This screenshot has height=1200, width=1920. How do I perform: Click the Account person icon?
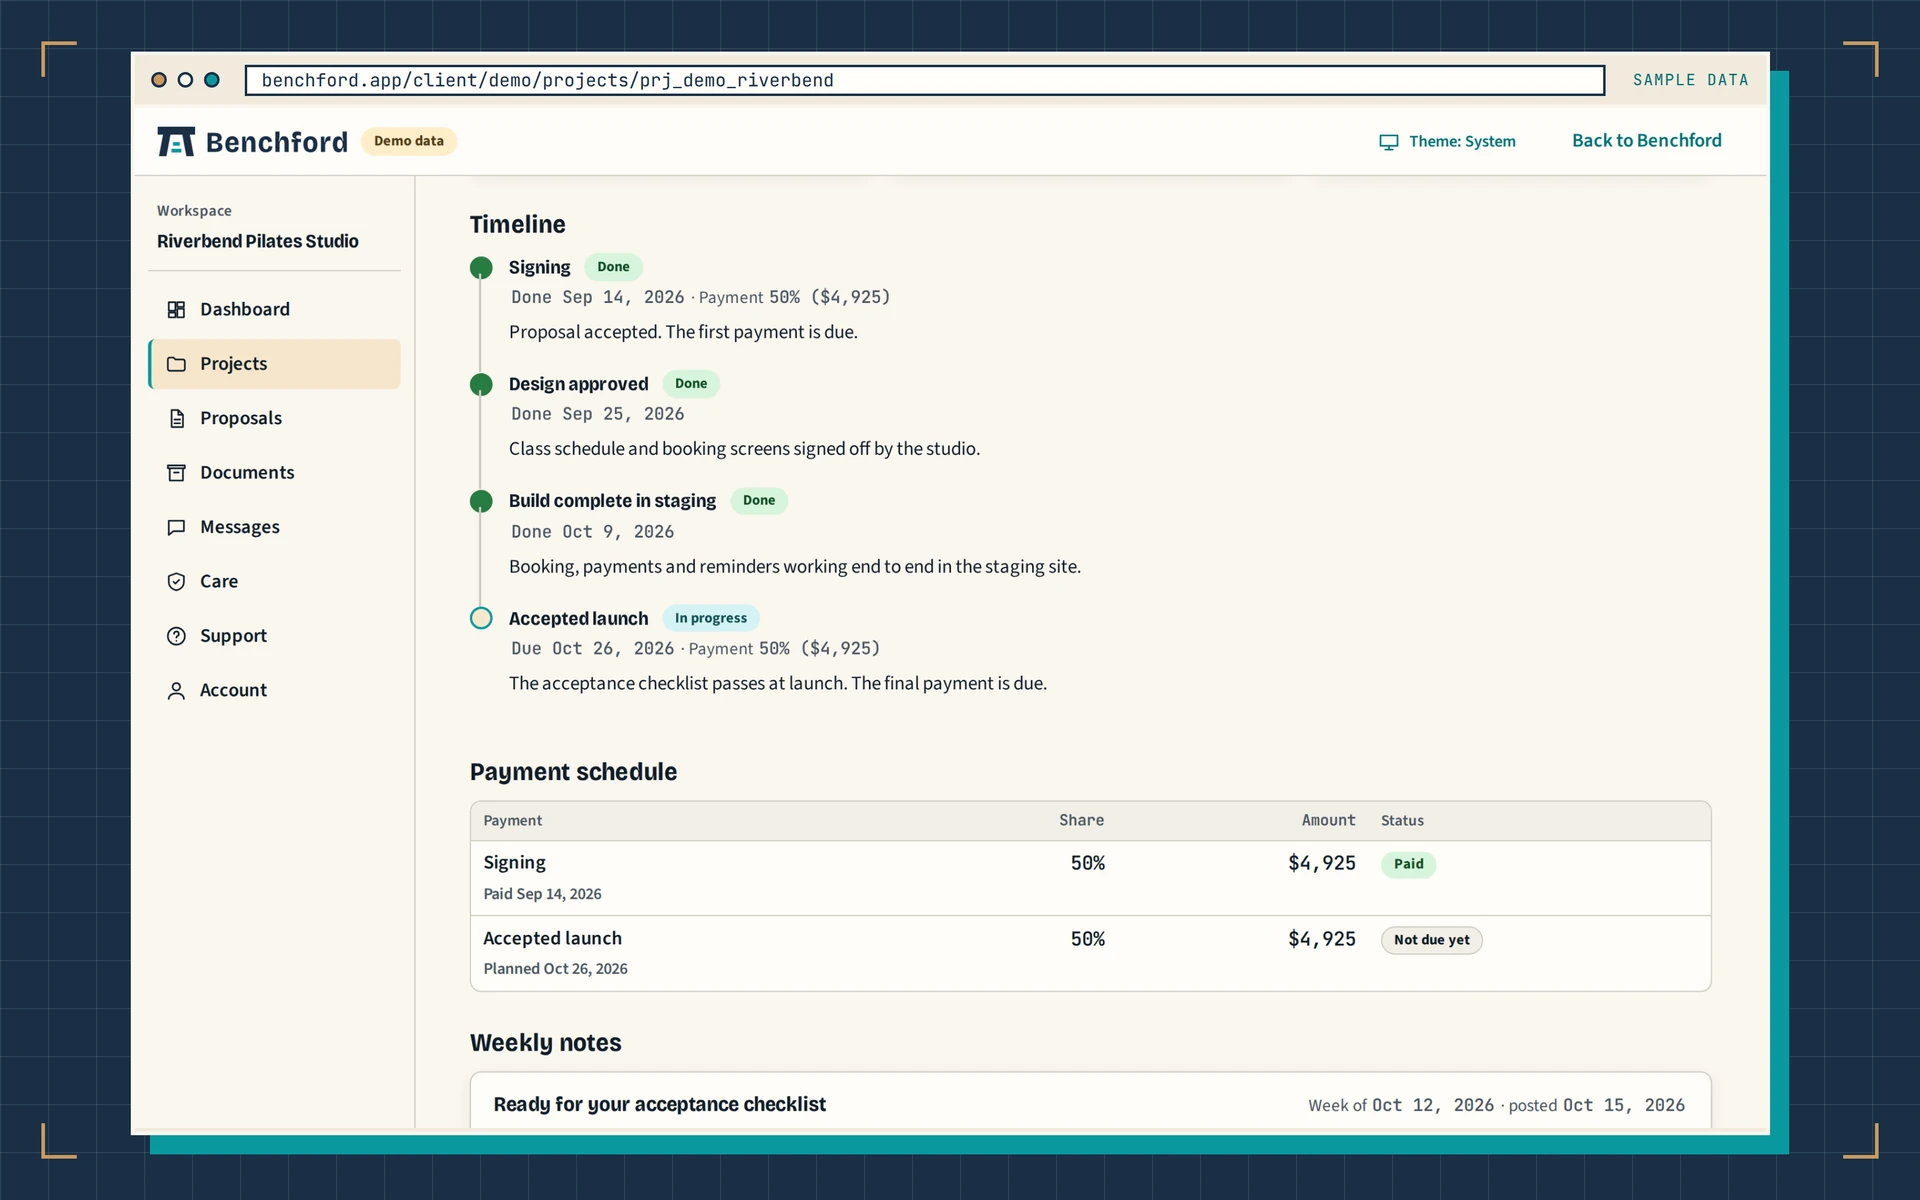176,691
